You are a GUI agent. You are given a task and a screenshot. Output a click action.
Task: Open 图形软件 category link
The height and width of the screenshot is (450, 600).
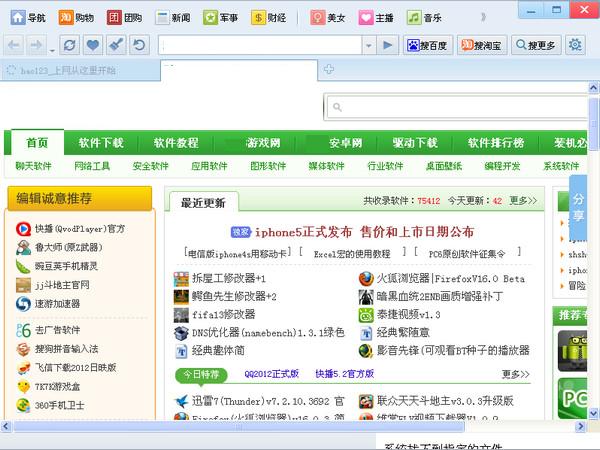click(x=268, y=166)
